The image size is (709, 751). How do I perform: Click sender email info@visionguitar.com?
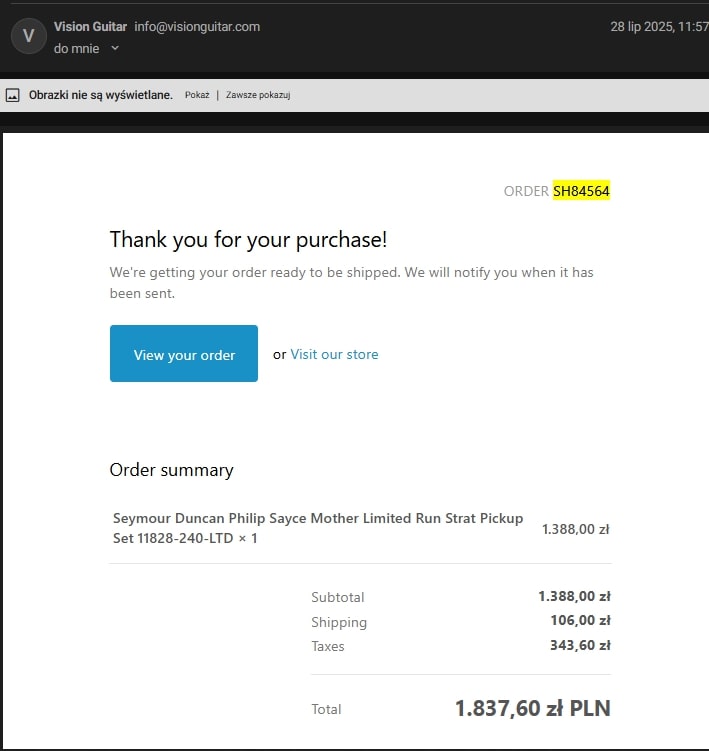click(x=197, y=26)
